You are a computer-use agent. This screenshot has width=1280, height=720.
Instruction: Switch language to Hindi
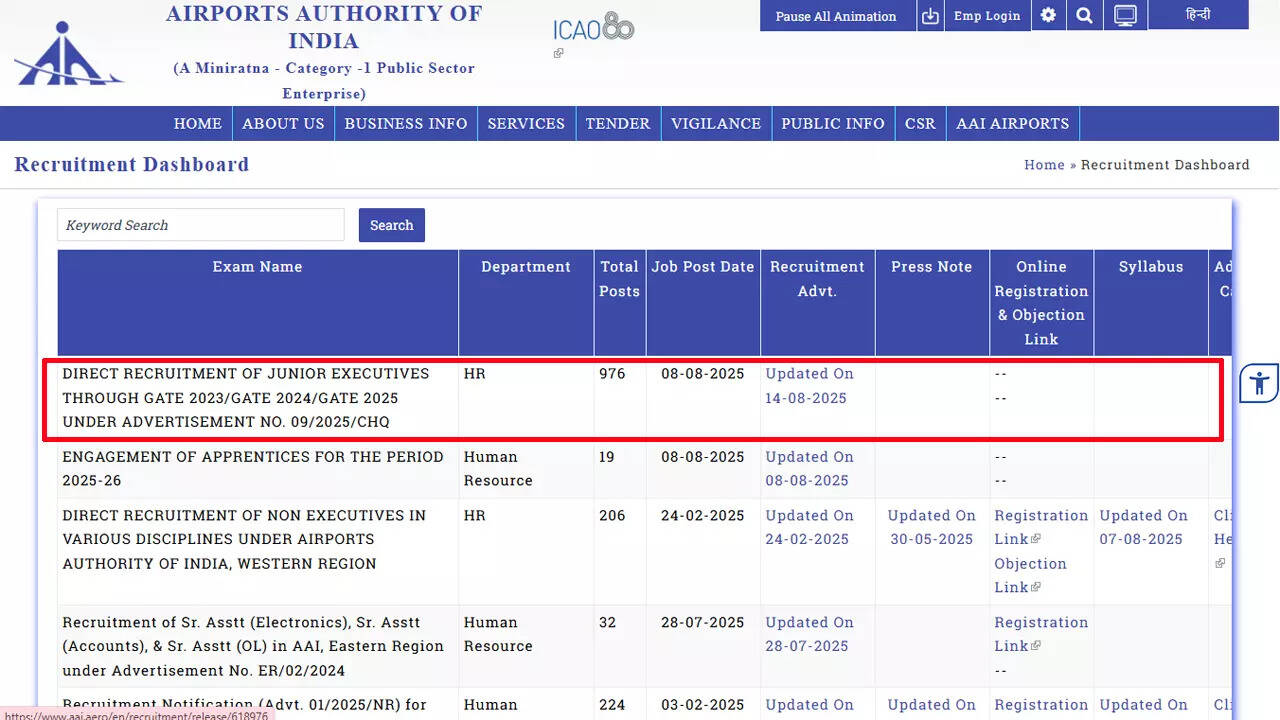click(x=1198, y=15)
